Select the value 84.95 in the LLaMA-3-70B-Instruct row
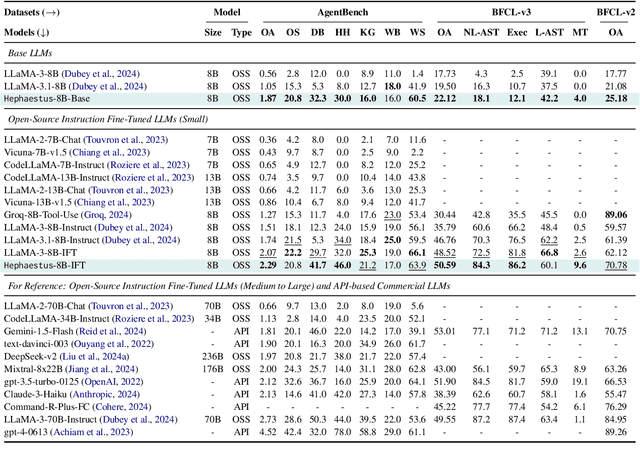This screenshot has width=640, height=459. click(616, 419)
